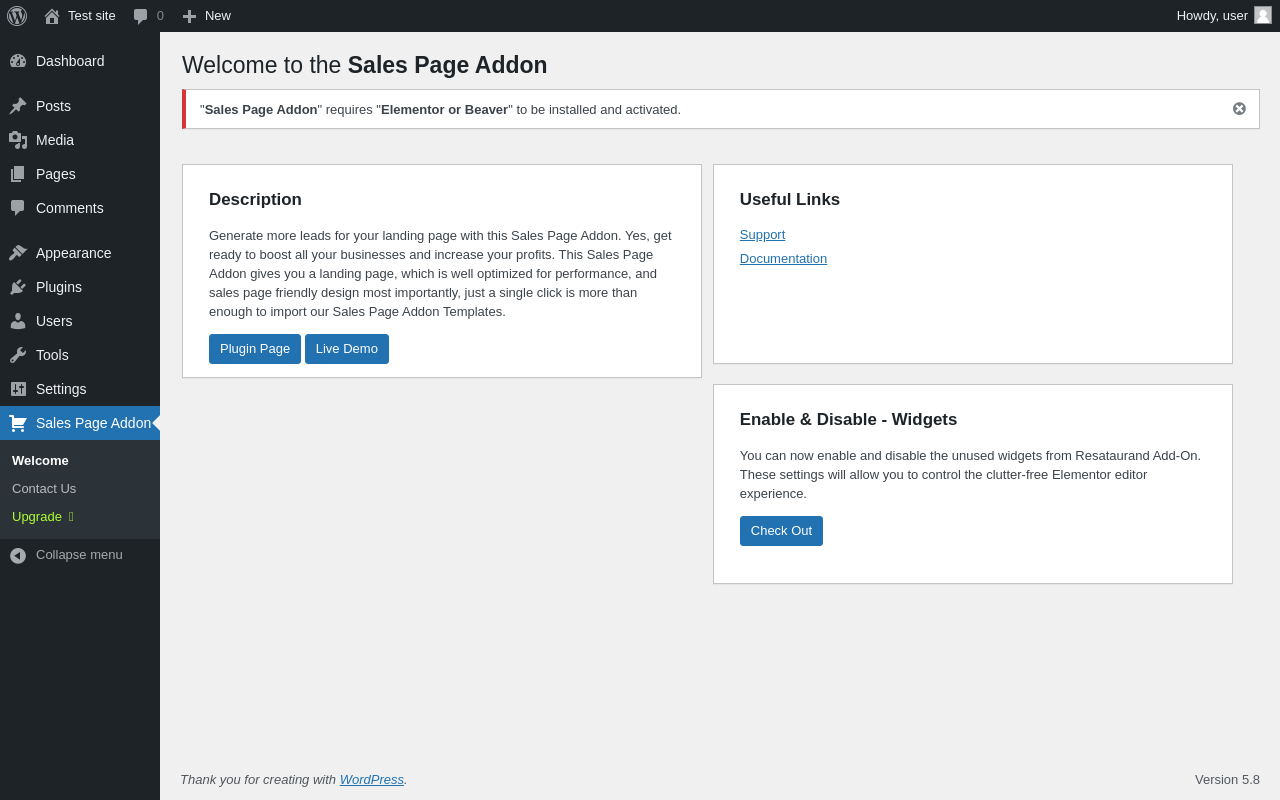
Task: Click the Posts pushpin icon
Action: pyautogui.click(x=18, y=106)
